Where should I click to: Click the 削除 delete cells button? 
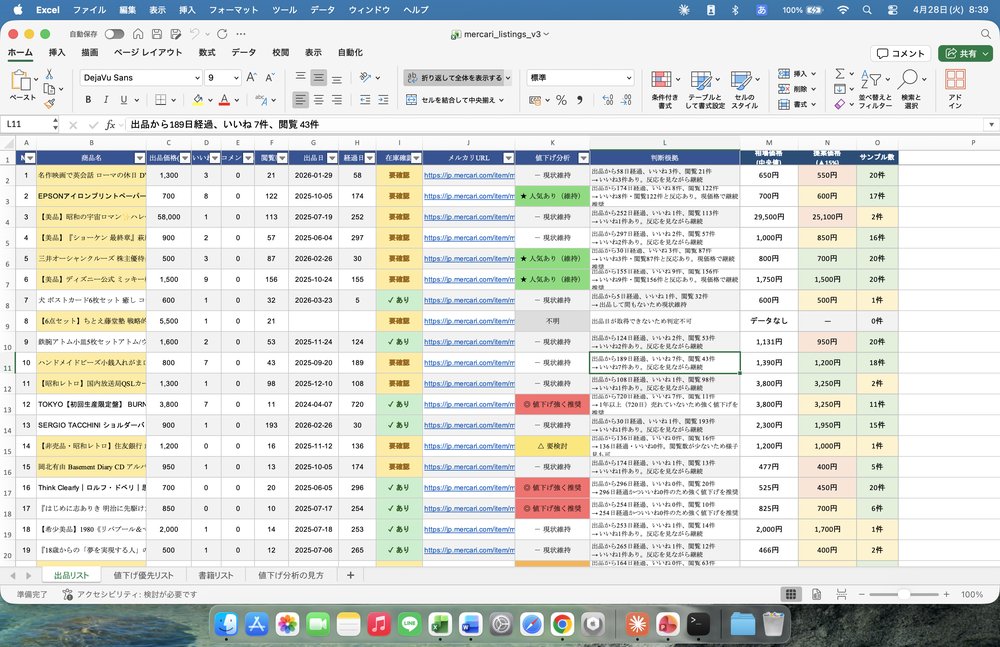[x=797, y=89]
